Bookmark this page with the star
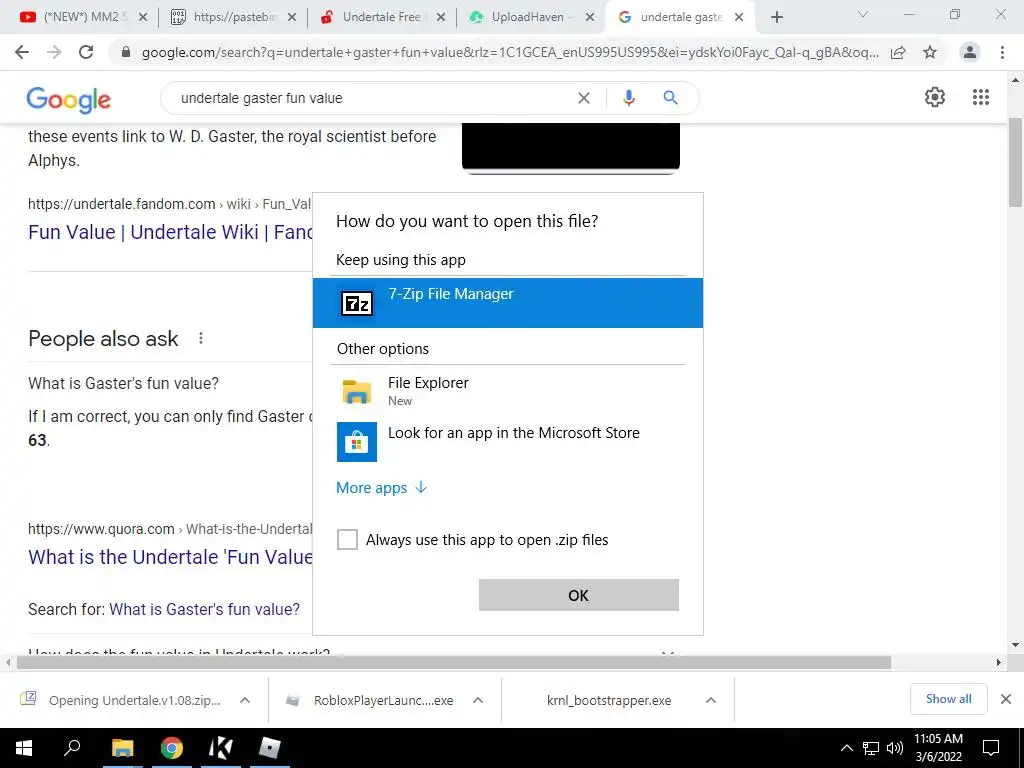 tap(930, 52)
